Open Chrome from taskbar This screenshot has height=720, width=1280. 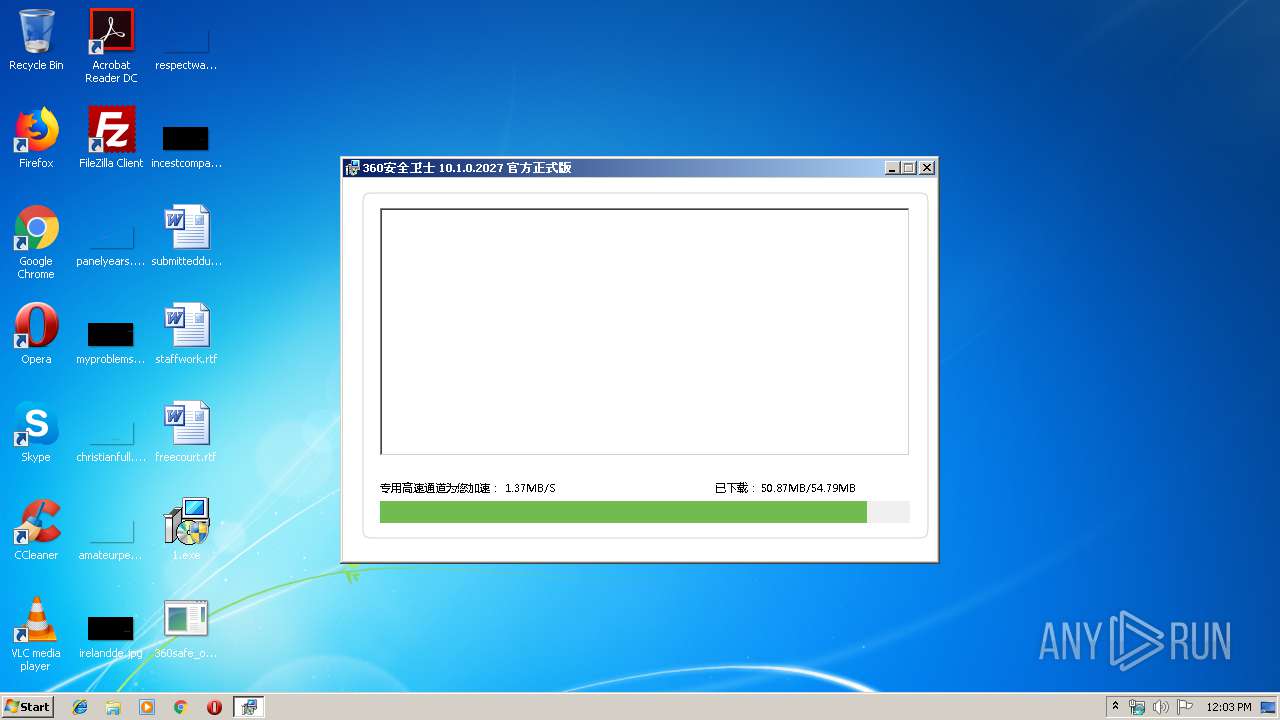pos(181,707)
